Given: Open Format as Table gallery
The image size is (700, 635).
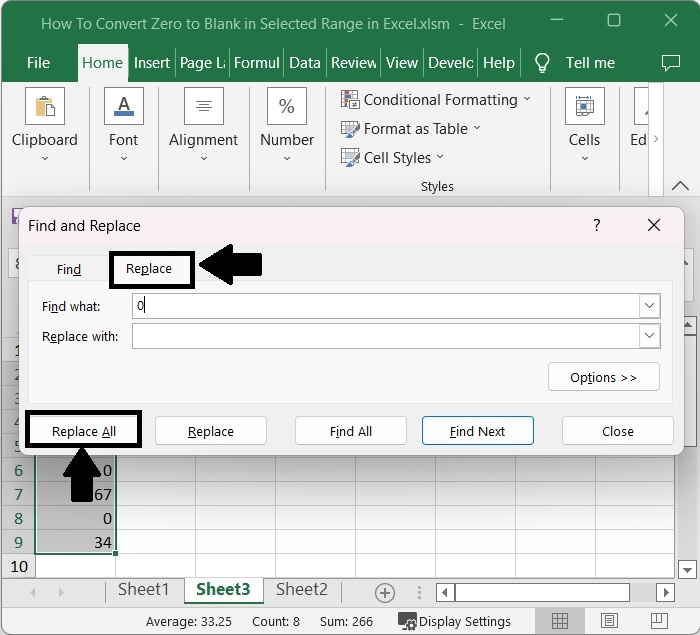Looking at the screenshot, I should click(x=411, y=129).
